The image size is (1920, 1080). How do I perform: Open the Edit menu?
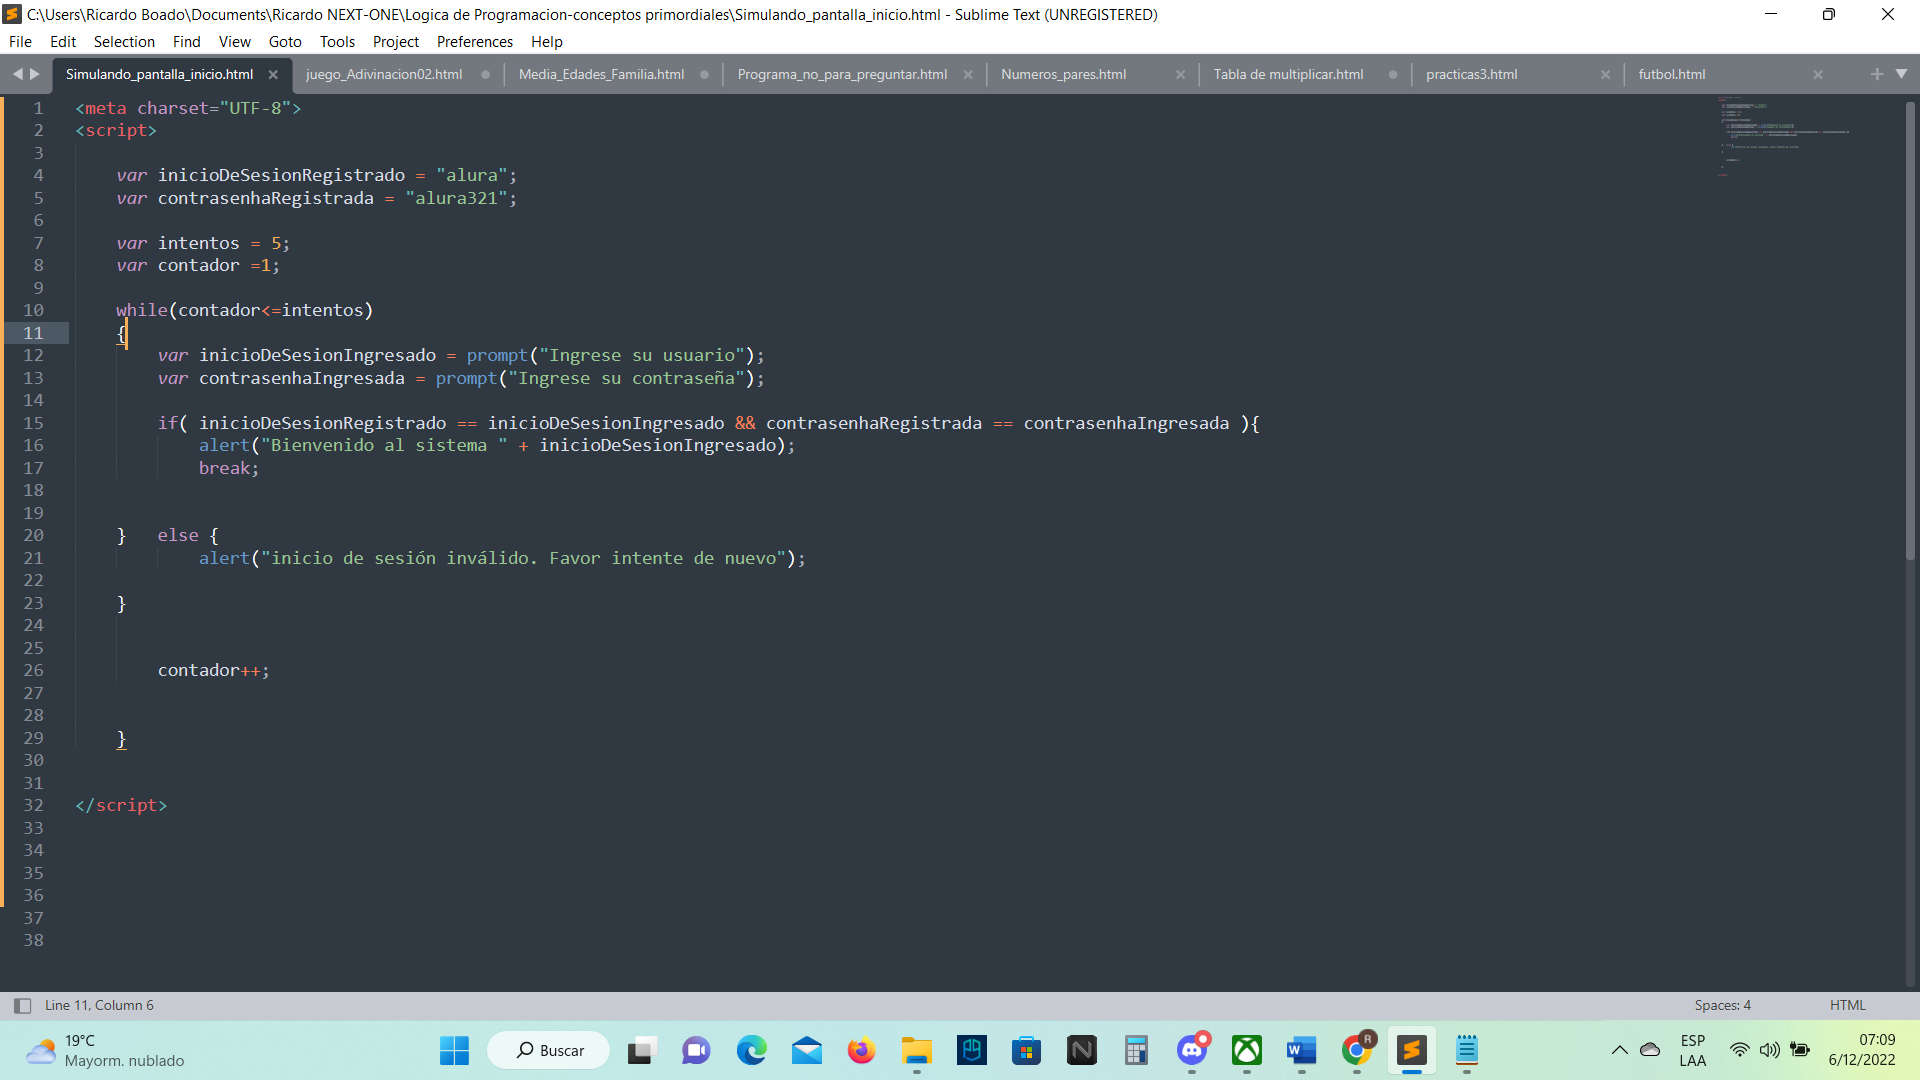63,42
